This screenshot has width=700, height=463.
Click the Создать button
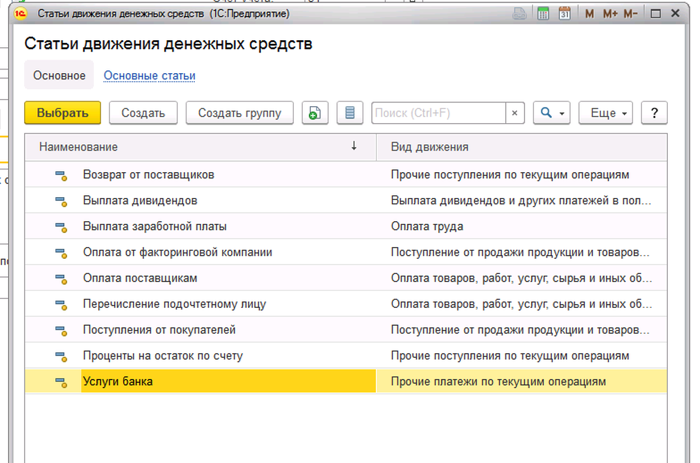tap(143, 113)
